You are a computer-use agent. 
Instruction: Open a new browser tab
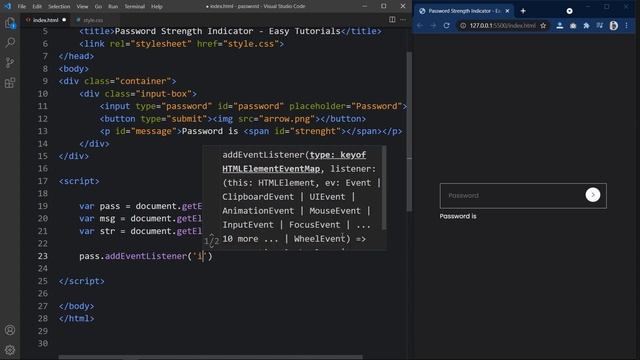(x=523, y=11)
